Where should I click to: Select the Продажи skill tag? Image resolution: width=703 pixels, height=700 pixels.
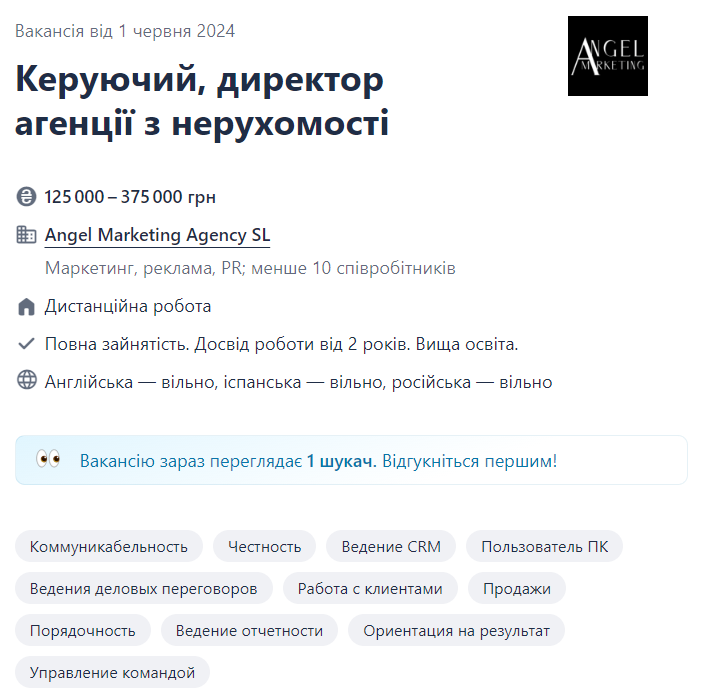click(x=517, y=589)
